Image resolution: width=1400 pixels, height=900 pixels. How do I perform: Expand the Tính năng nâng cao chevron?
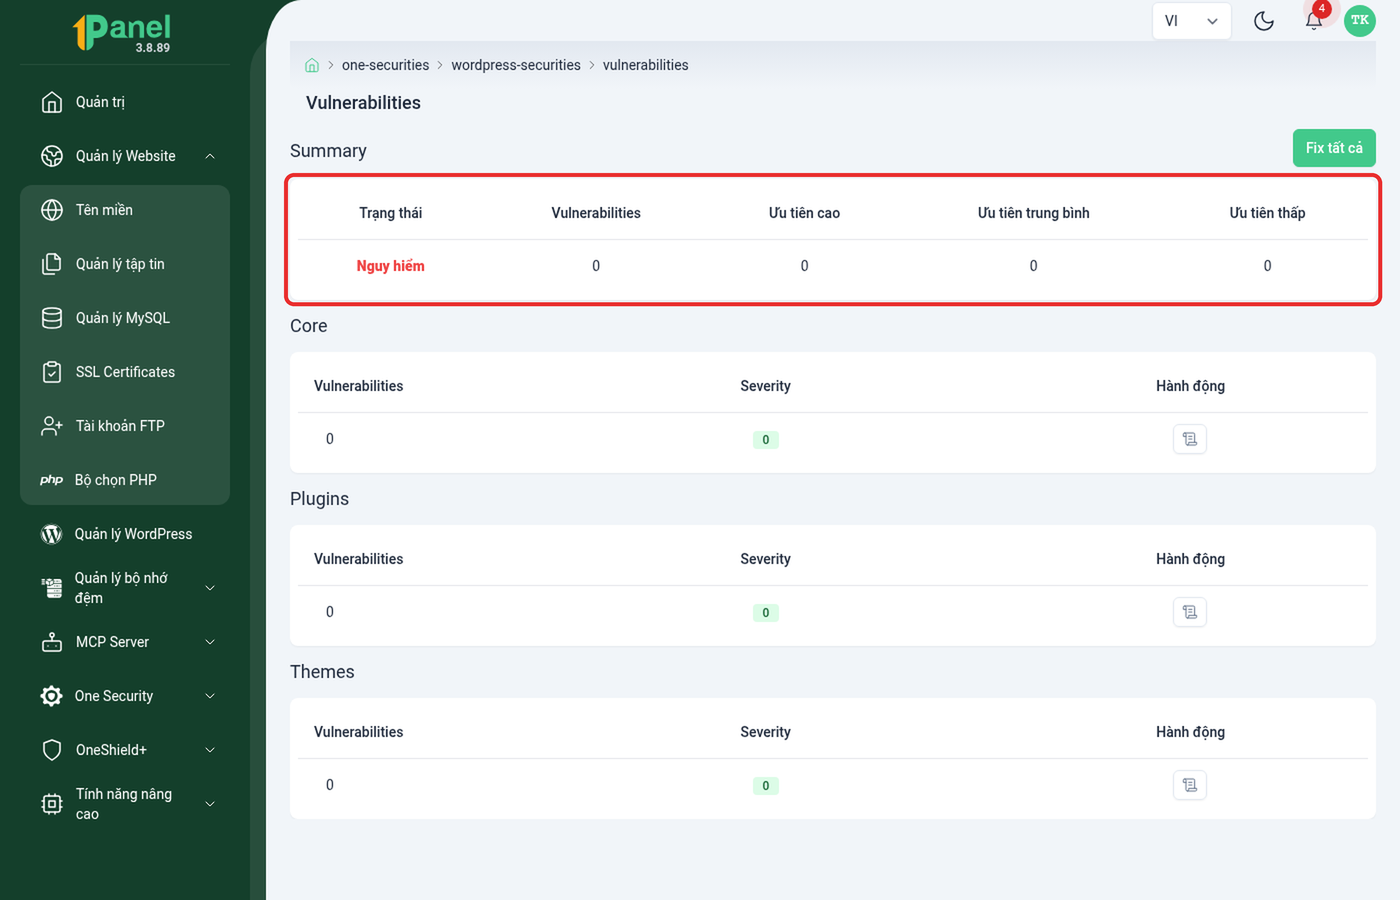(210, 804)
